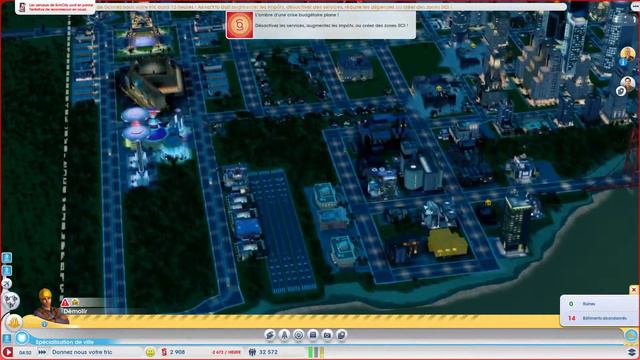
Task: Click the 0 Ruines row
Action: 598,304
